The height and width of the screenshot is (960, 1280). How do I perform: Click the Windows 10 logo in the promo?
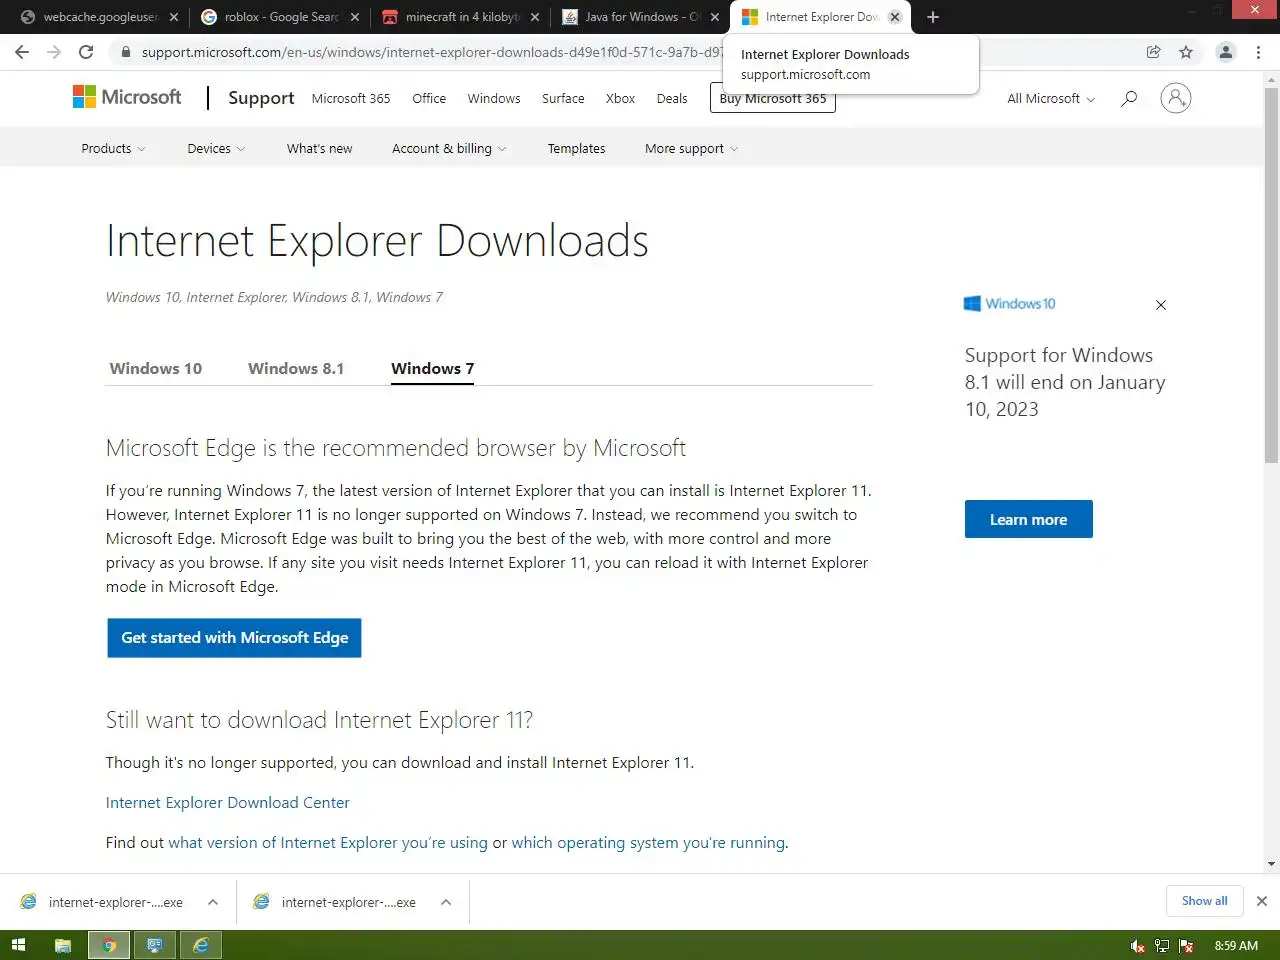coord(1009,304)
